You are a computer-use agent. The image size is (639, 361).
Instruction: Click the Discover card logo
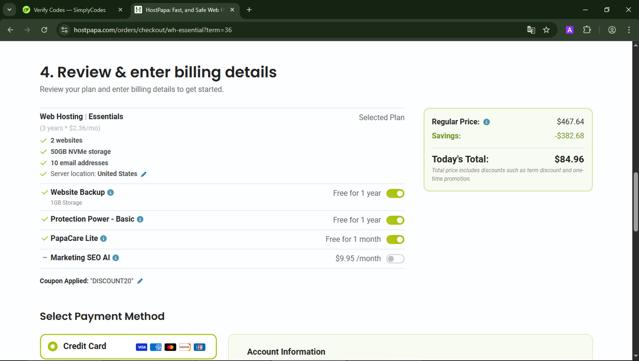(x=185, y=347)
